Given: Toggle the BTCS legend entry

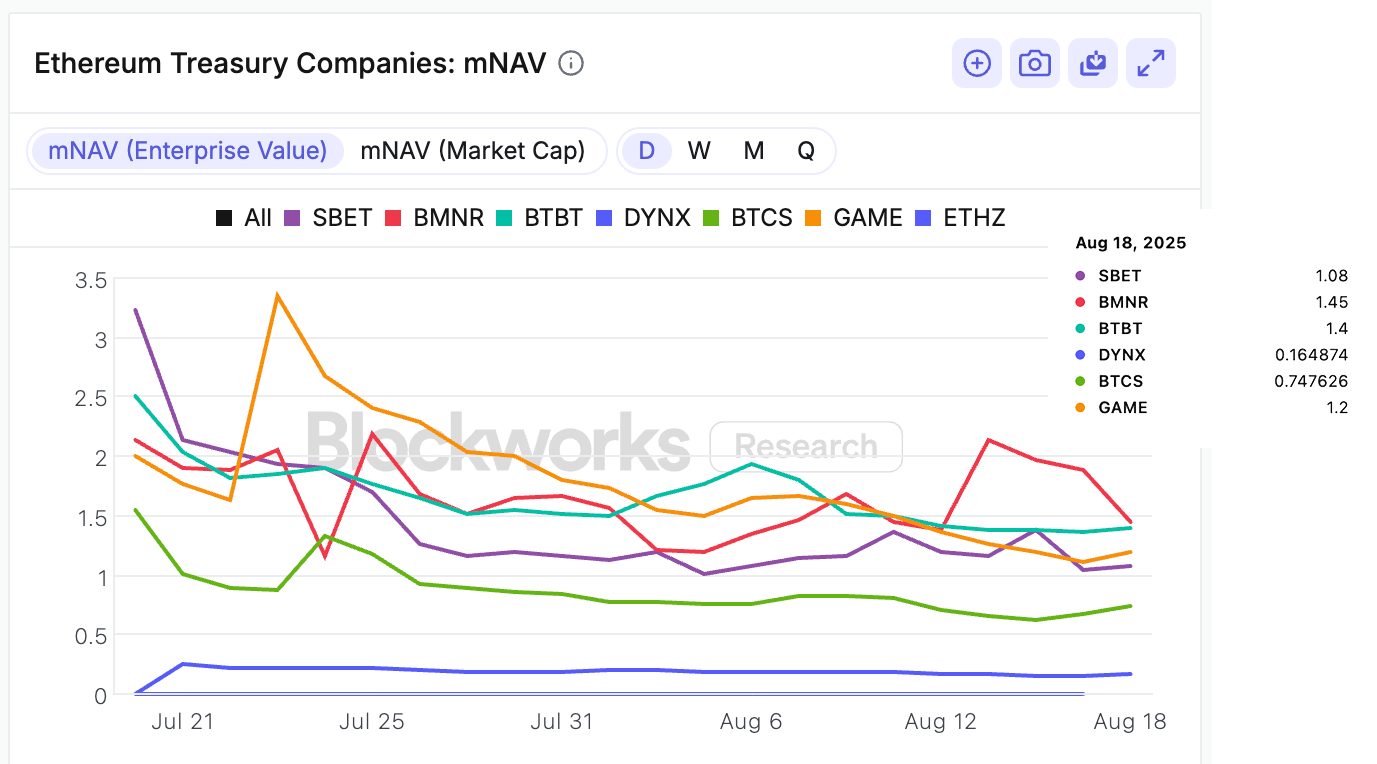Looking at the screenshot, I should pos(748,218).
